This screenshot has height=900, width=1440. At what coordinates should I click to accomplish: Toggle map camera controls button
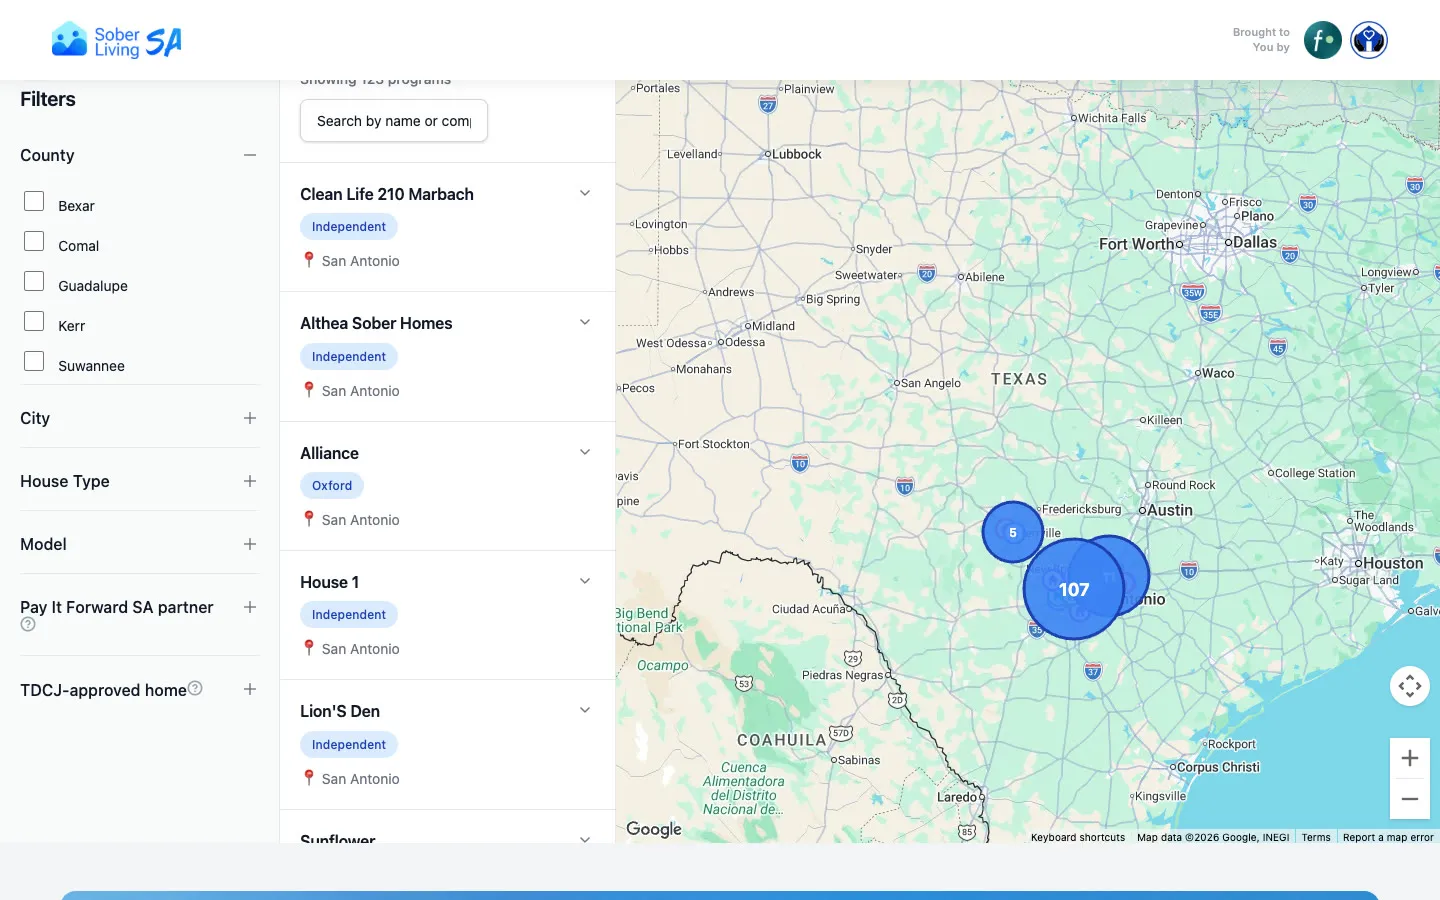point(1409,686)
